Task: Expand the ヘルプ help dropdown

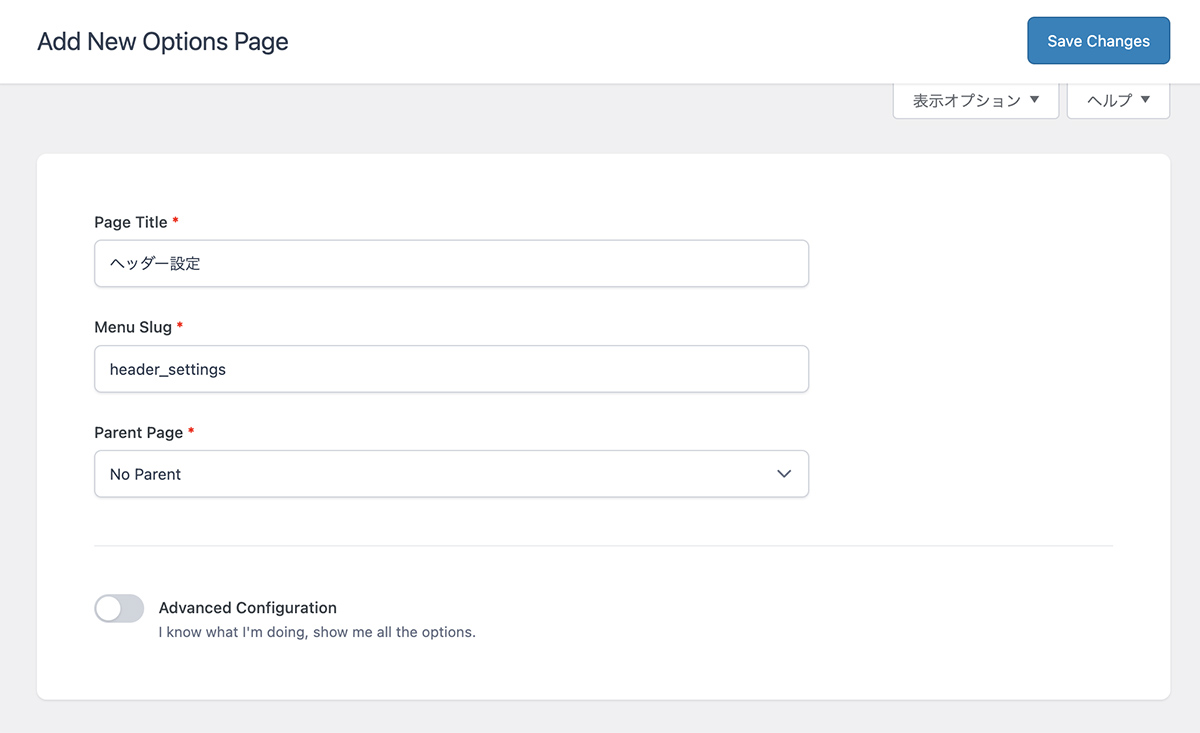Action: coord(1118,101)
